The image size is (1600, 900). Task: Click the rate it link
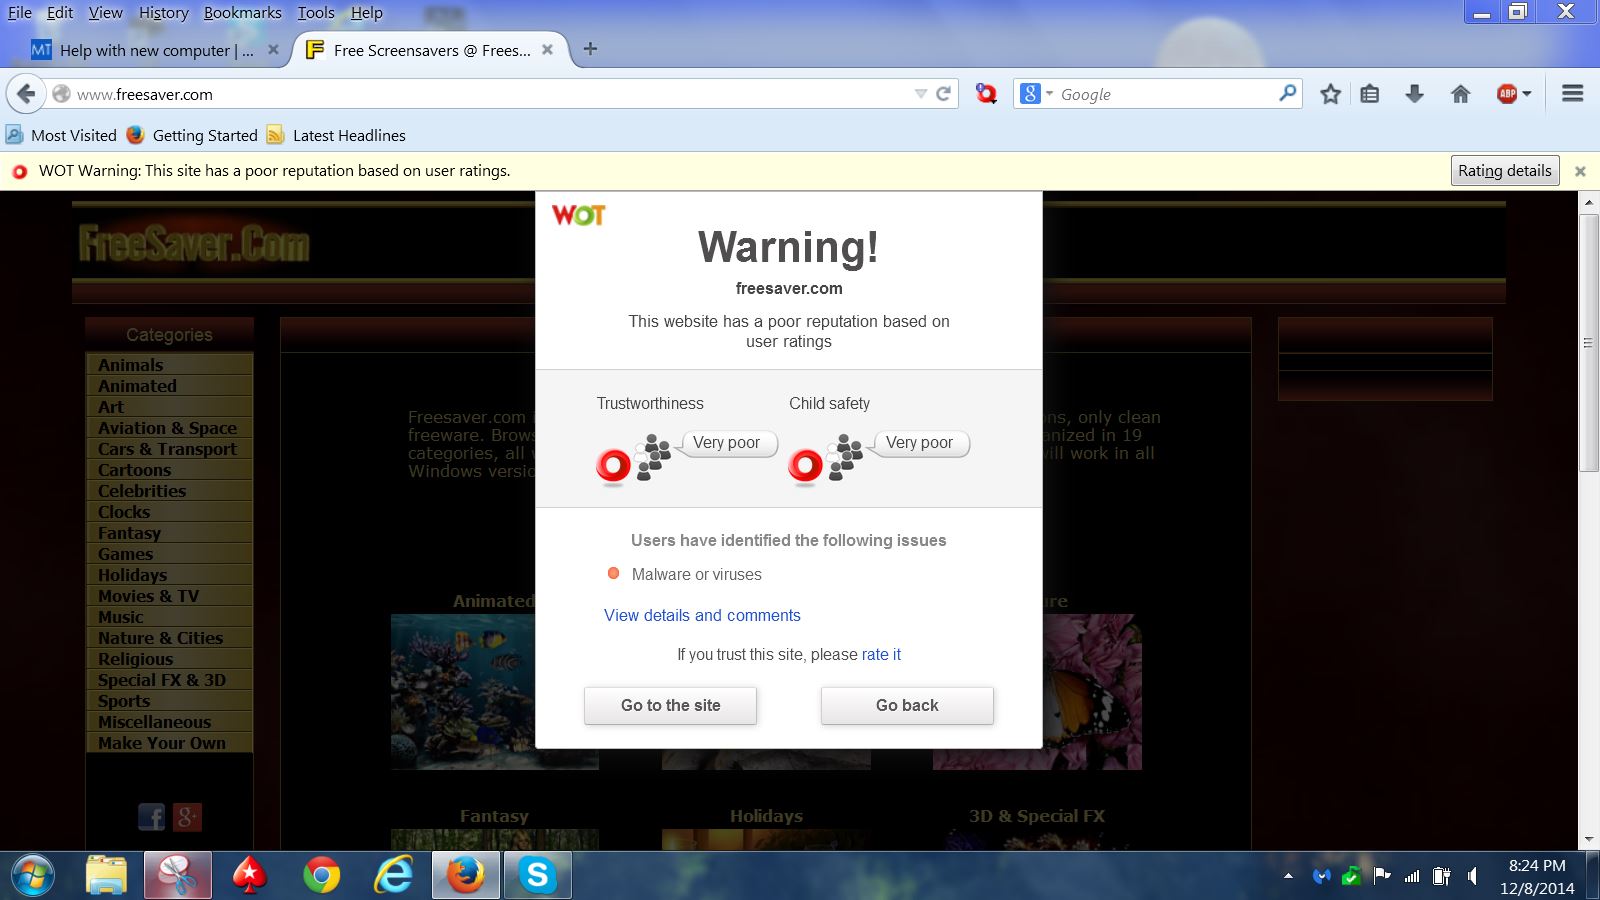(881, 655)
